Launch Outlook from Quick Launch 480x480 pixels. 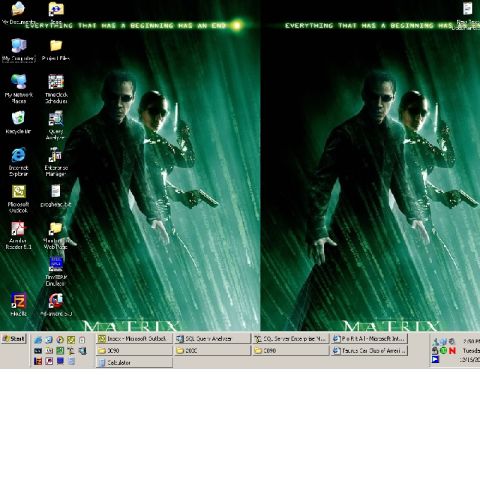(71, 340)
